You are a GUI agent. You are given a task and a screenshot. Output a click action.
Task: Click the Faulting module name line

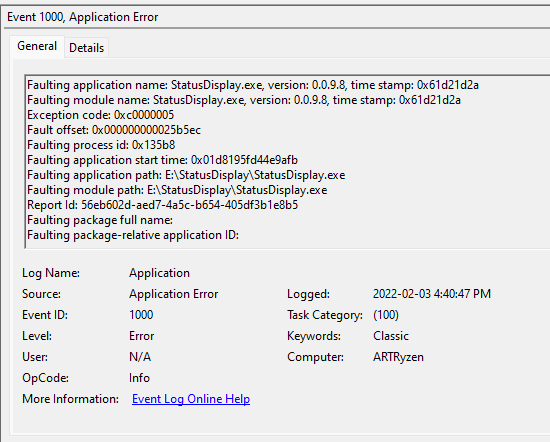pyautogui.click(x=244, y=100)
